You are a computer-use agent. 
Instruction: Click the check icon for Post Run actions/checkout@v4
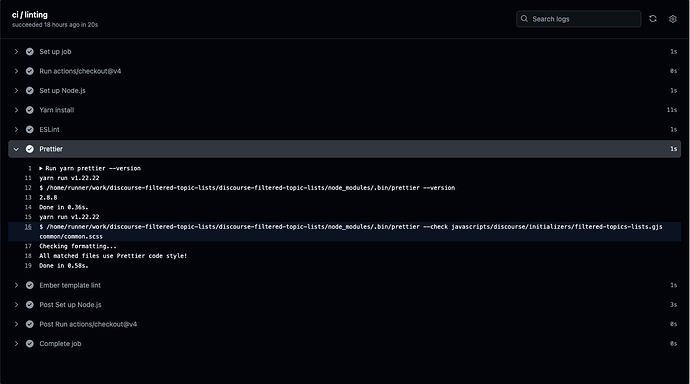coord(29,324)
